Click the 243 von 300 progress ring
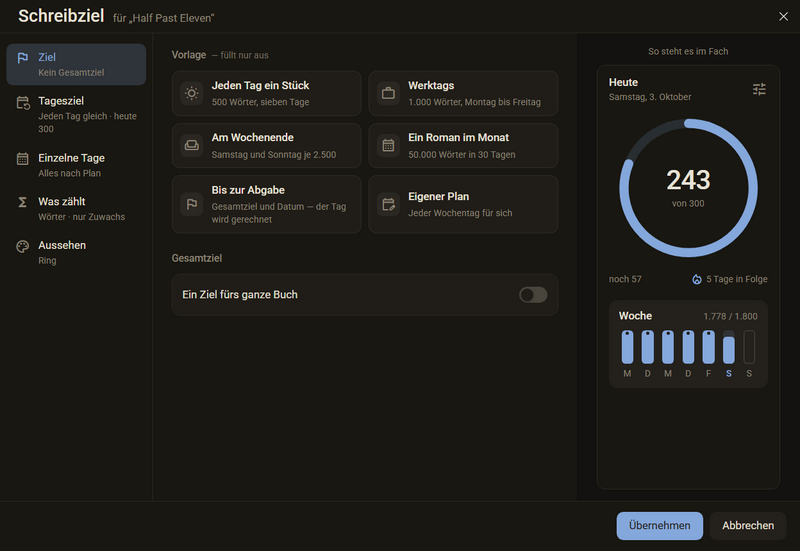This screenshot has height=551, width=800. [688, 188]
